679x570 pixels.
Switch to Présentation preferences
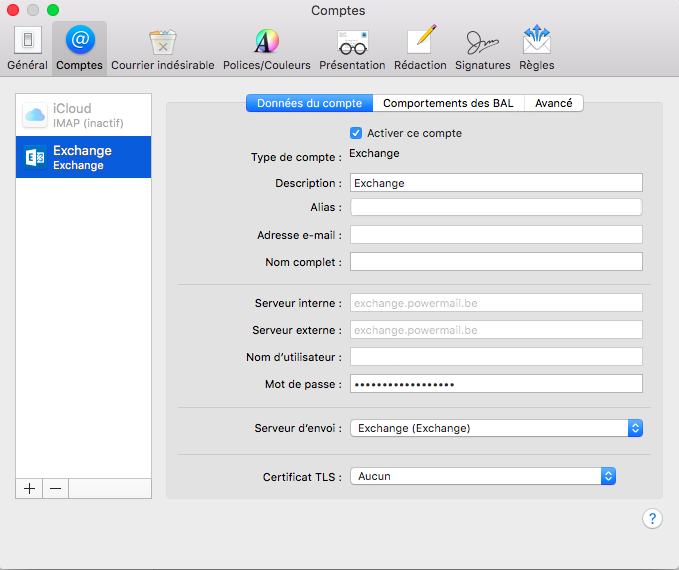pyautogui.click(x=351, y=48)
